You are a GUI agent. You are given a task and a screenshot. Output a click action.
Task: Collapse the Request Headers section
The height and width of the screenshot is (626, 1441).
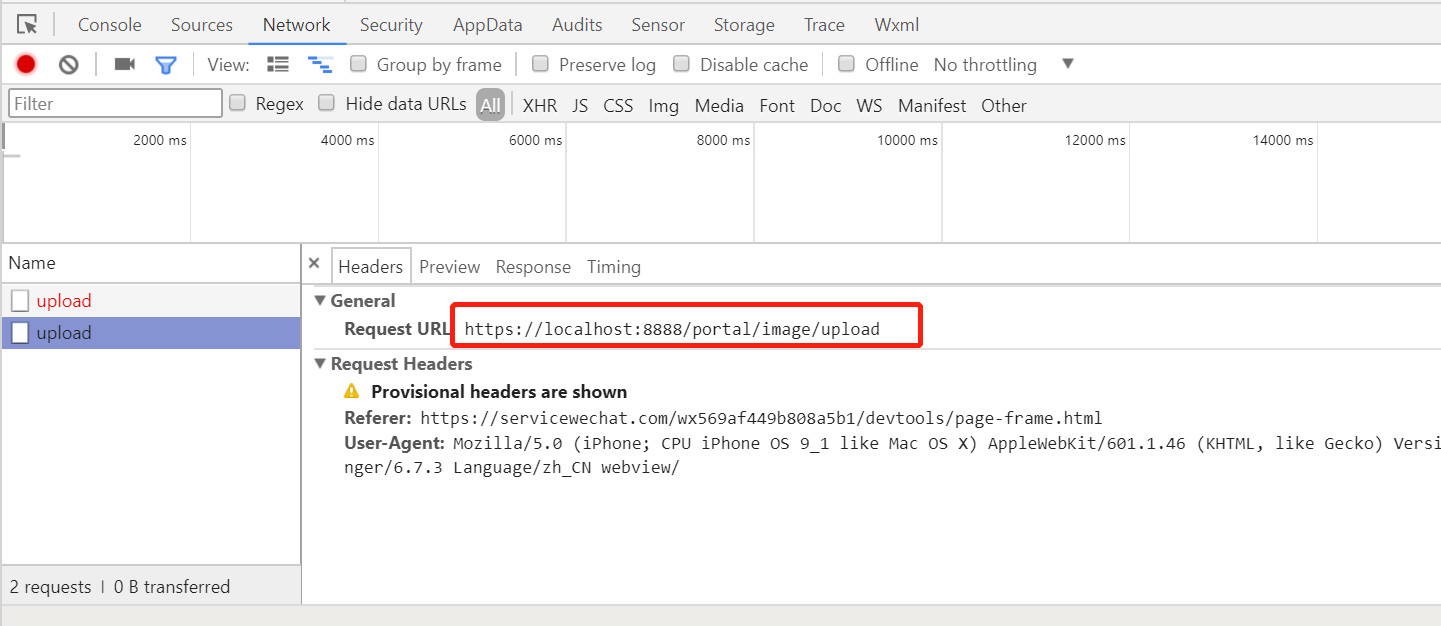coord(320,363)
